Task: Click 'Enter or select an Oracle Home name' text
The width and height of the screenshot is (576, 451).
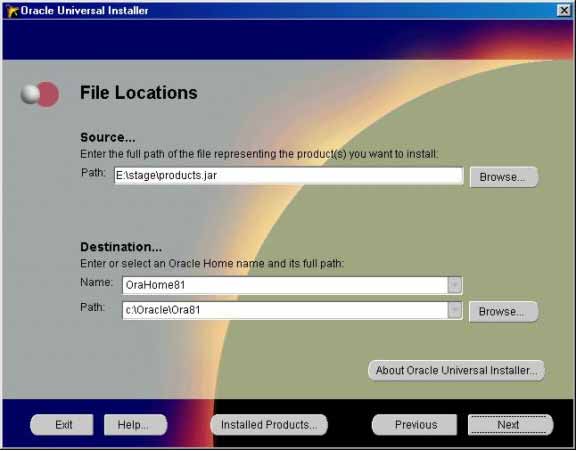Action: point(212,263)
